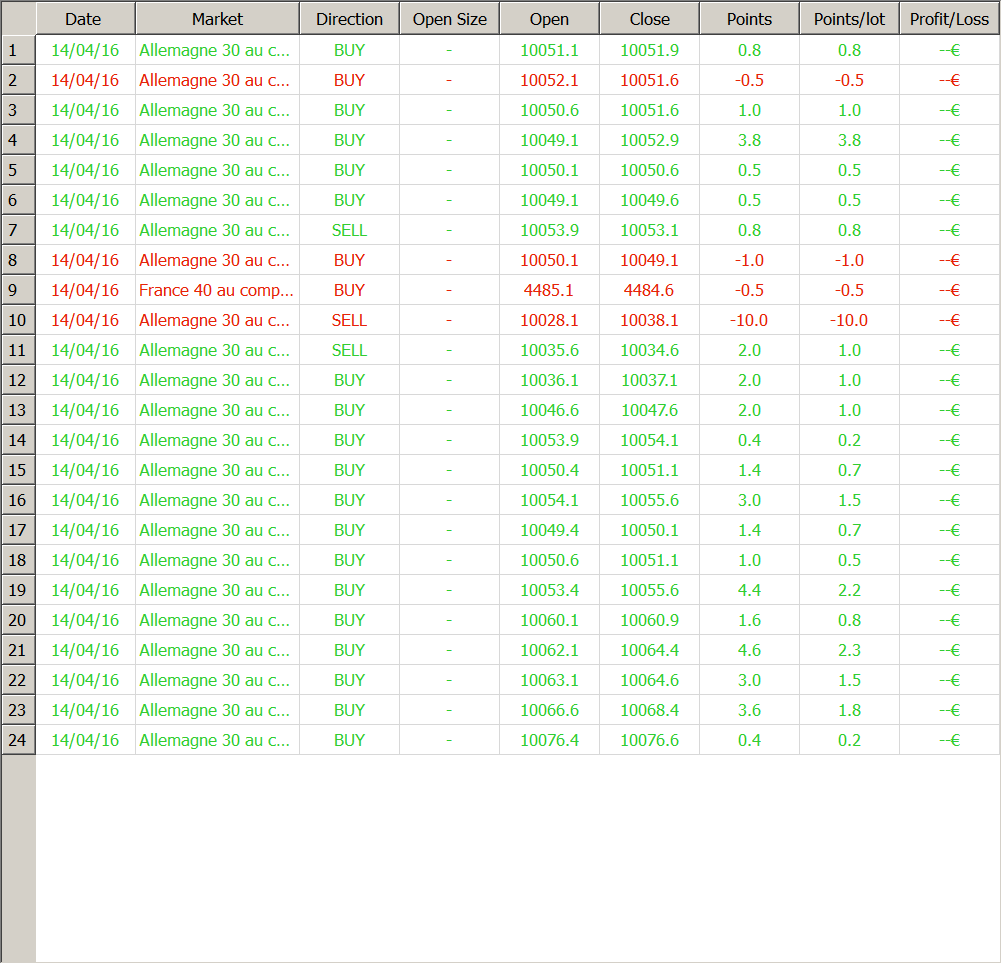The image size is (1002, 964).
Task: Click close price 10052.9
Action: [x=649, y=140]
